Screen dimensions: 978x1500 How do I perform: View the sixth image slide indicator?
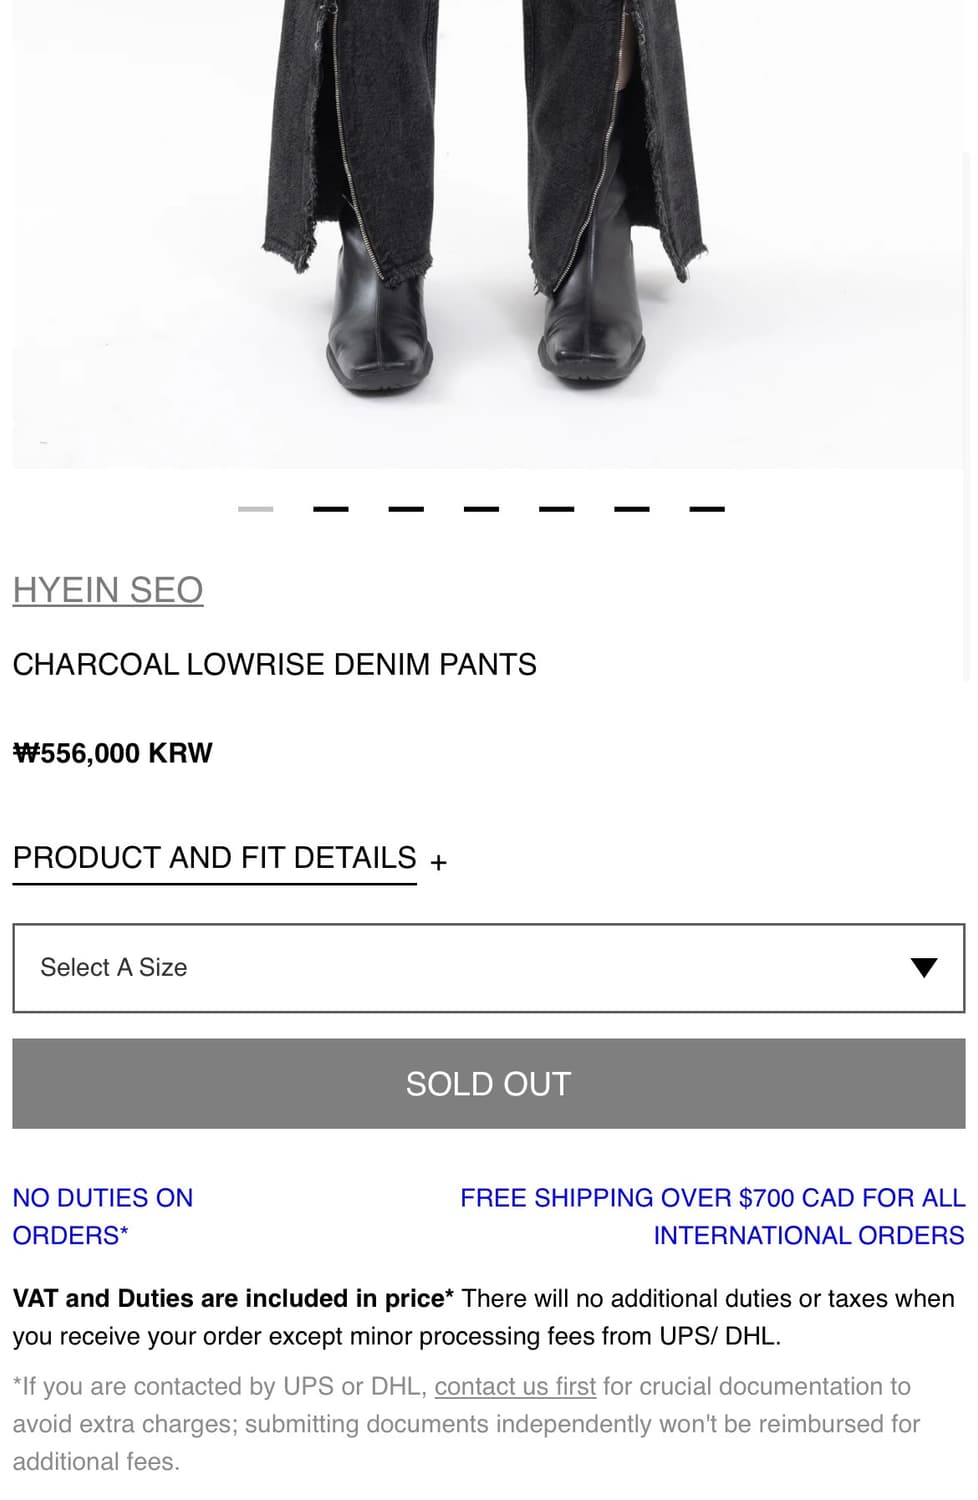coord(631,509)
